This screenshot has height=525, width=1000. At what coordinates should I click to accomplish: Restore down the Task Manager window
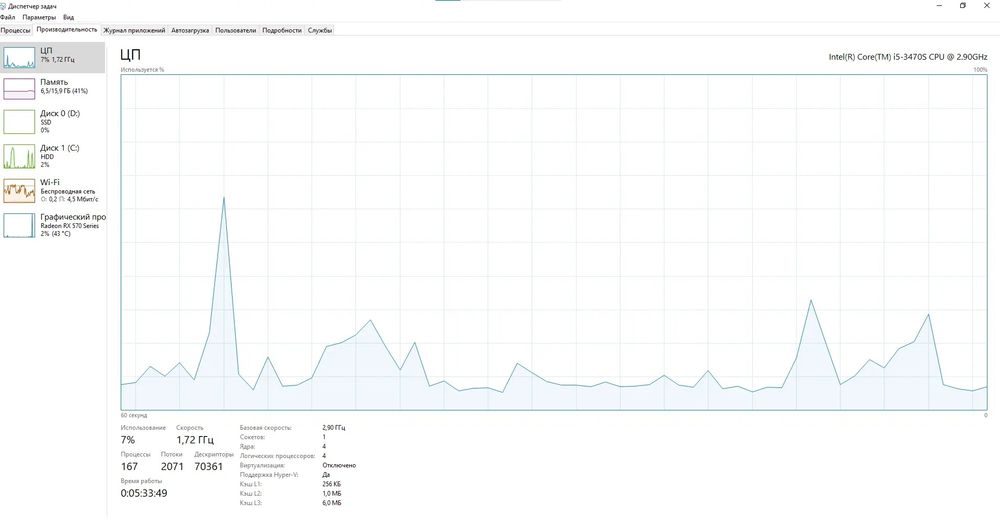963,5
